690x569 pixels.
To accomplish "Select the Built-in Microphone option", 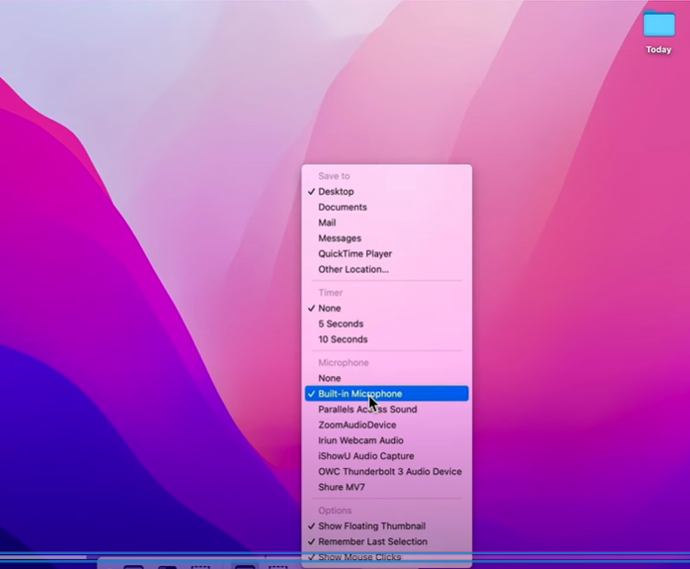I will 386,393.
